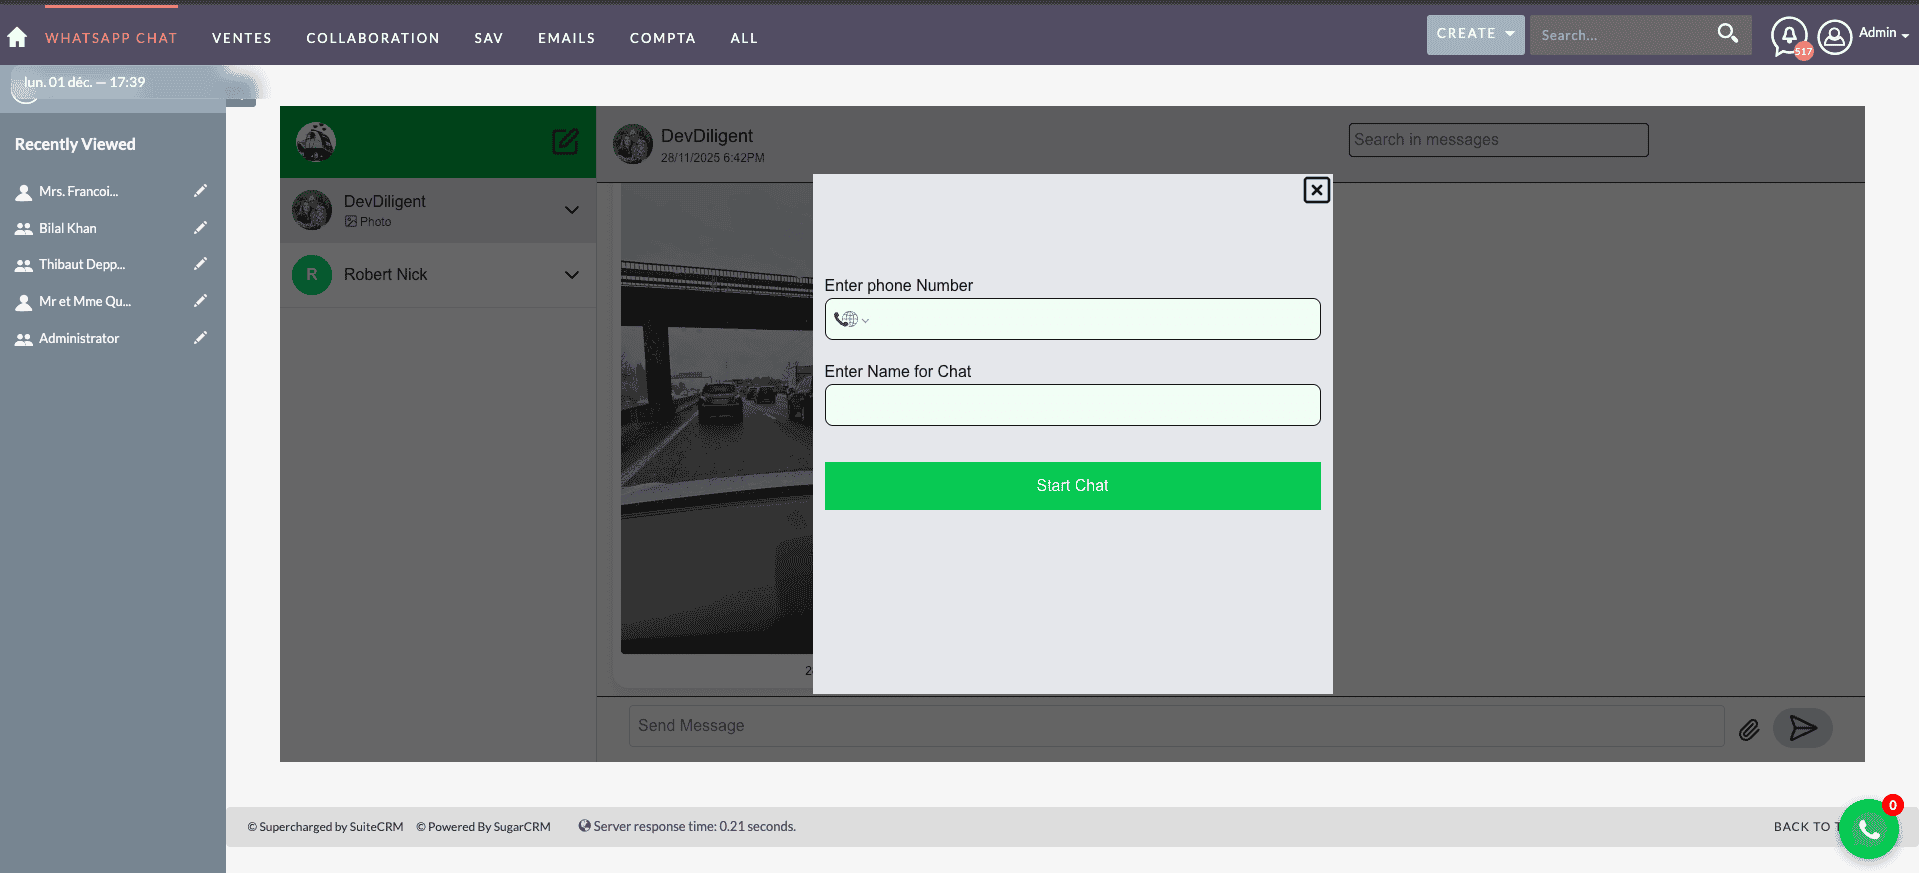Open new chat compose icon
The width and height of the screenshot is (1919, 873).
pyautogui.click(x=565, y=142)
